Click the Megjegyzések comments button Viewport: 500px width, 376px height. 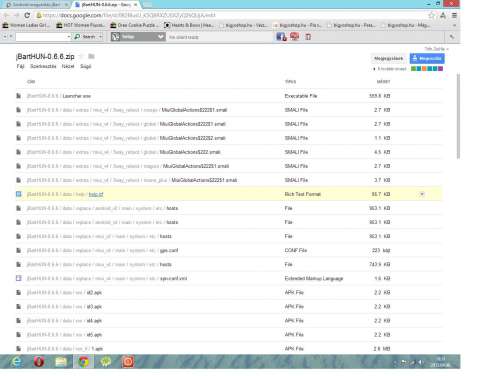click(x=388, y=58)
